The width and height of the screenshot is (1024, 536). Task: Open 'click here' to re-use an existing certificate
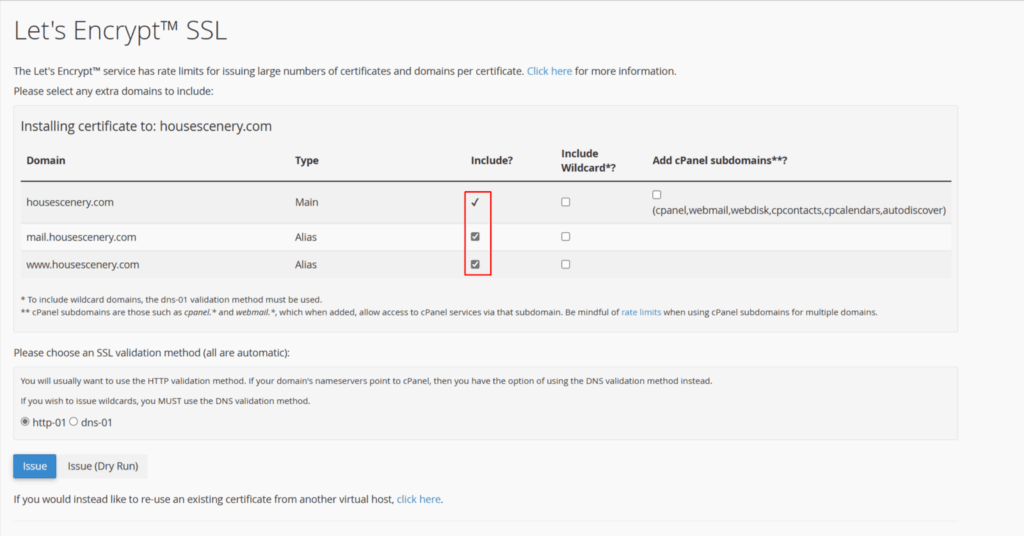[419, 498]
